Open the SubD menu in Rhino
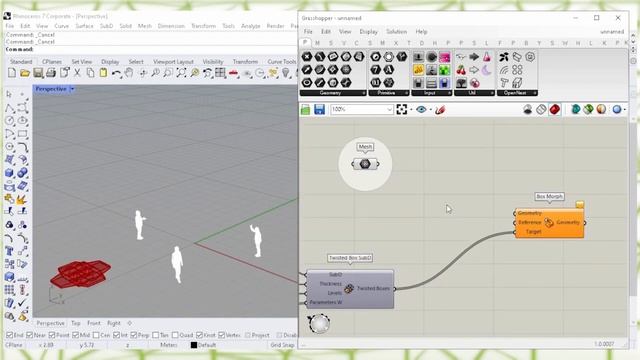Screen dimensions: 640x360 (106, 26)
